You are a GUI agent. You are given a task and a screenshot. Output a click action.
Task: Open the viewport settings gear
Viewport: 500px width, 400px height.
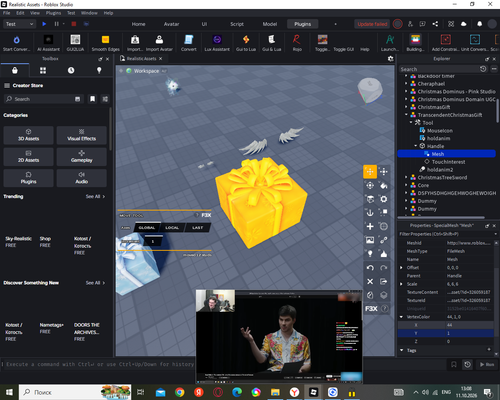391,59
